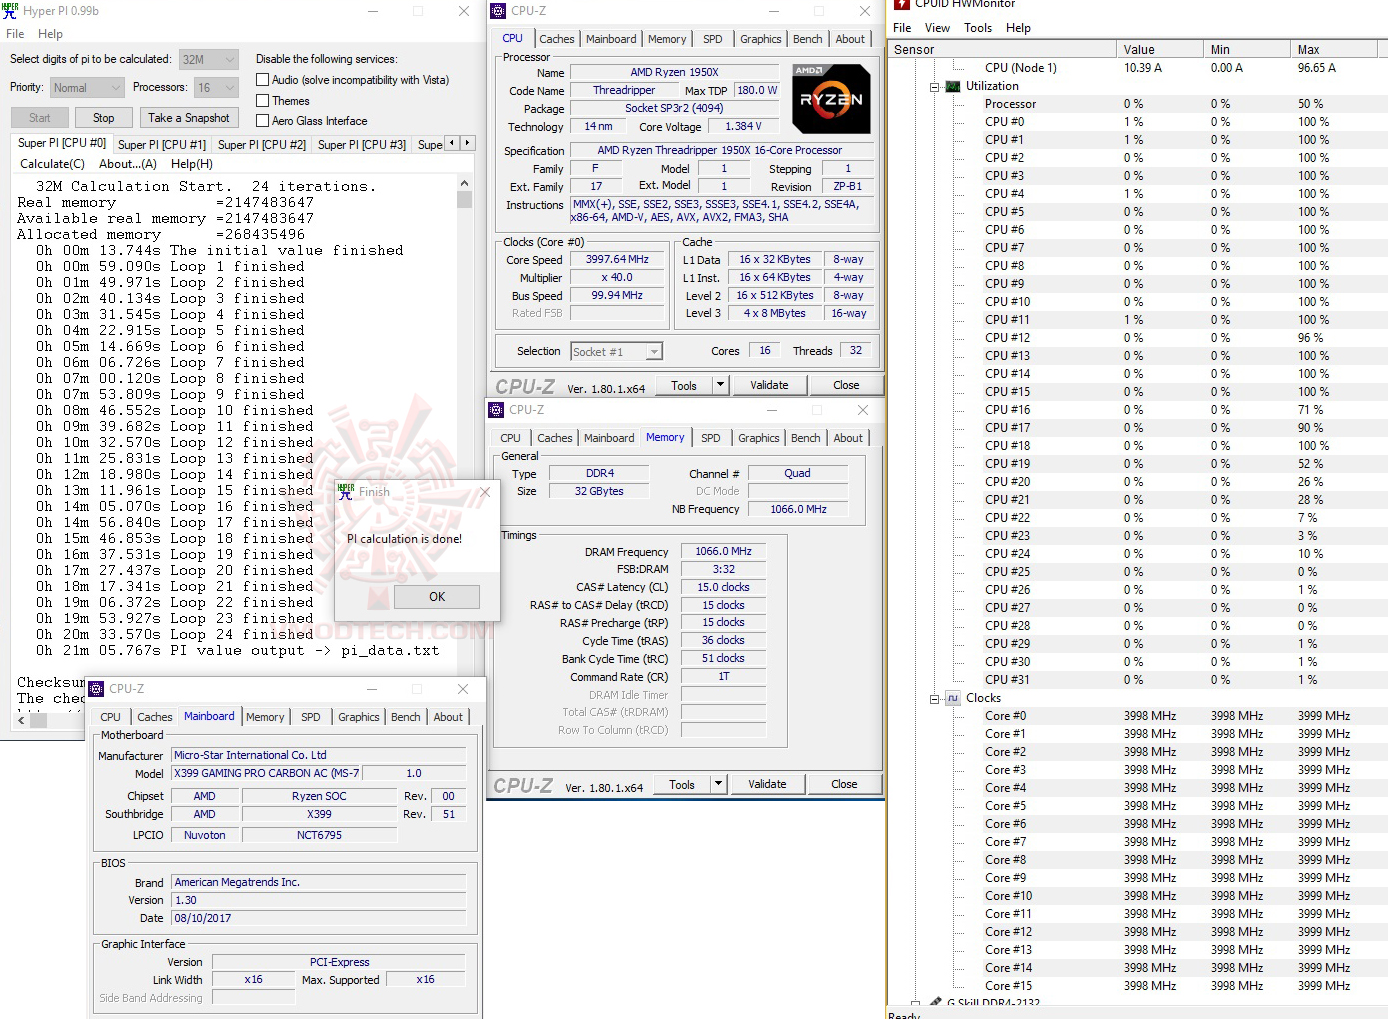The height and width of the screenshot is (1019, 1388).
Task: Click the icon in the Finish dialog title bar
Action: coord(346,492)
